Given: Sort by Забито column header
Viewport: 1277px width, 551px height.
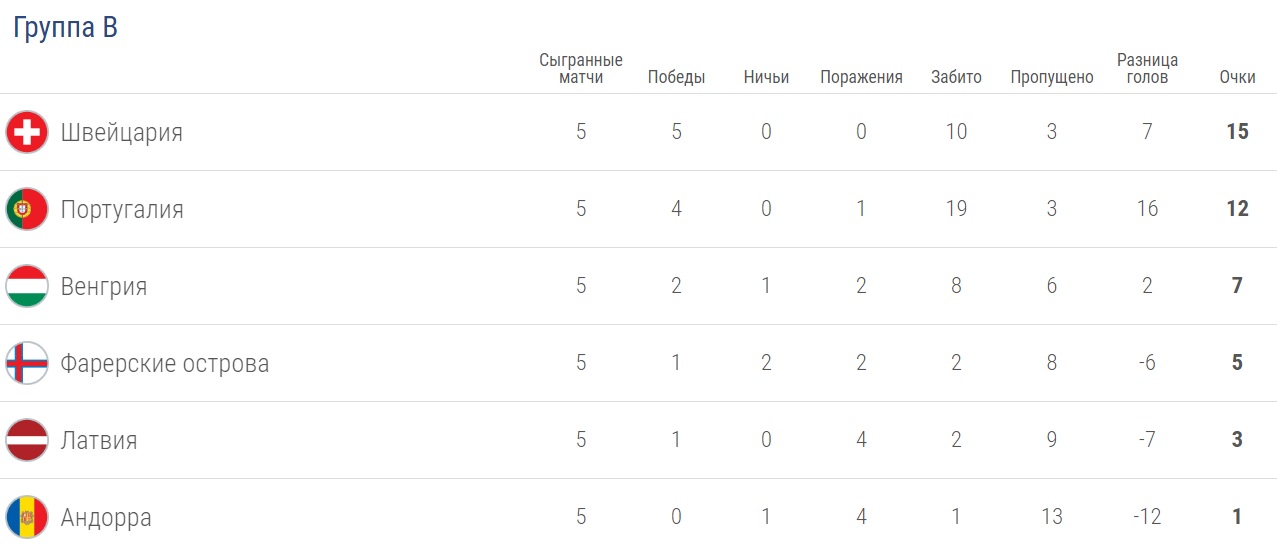Looking at the screenshot, I should tap(956, 77).
